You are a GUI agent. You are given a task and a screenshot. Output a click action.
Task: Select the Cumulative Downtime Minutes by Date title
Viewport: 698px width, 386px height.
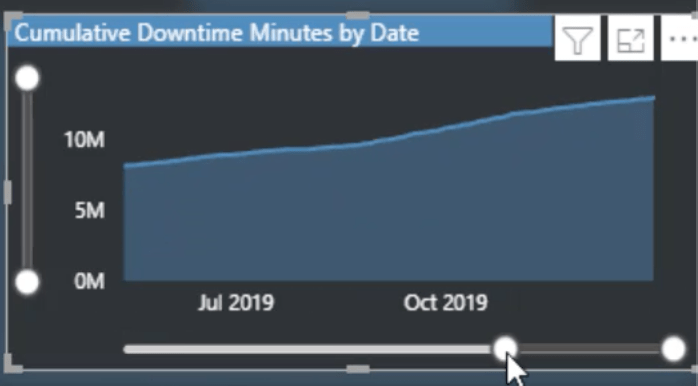coord(217,33)
